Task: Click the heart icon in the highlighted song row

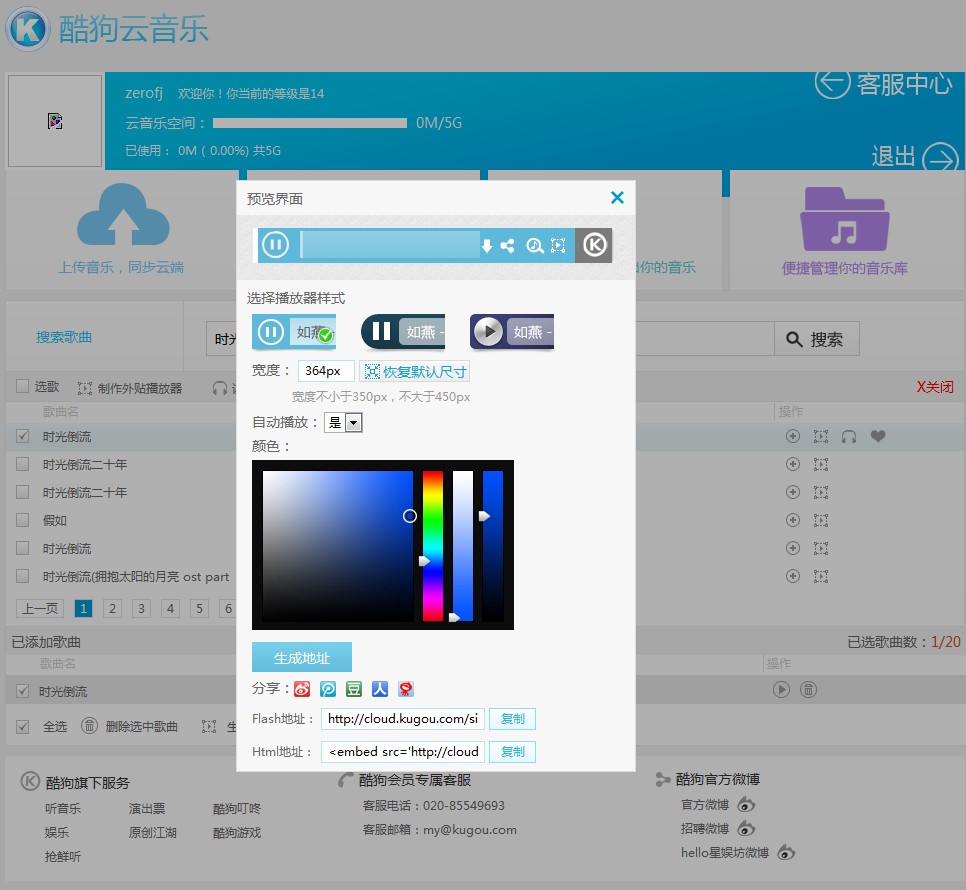Action: tap(878, 436)
